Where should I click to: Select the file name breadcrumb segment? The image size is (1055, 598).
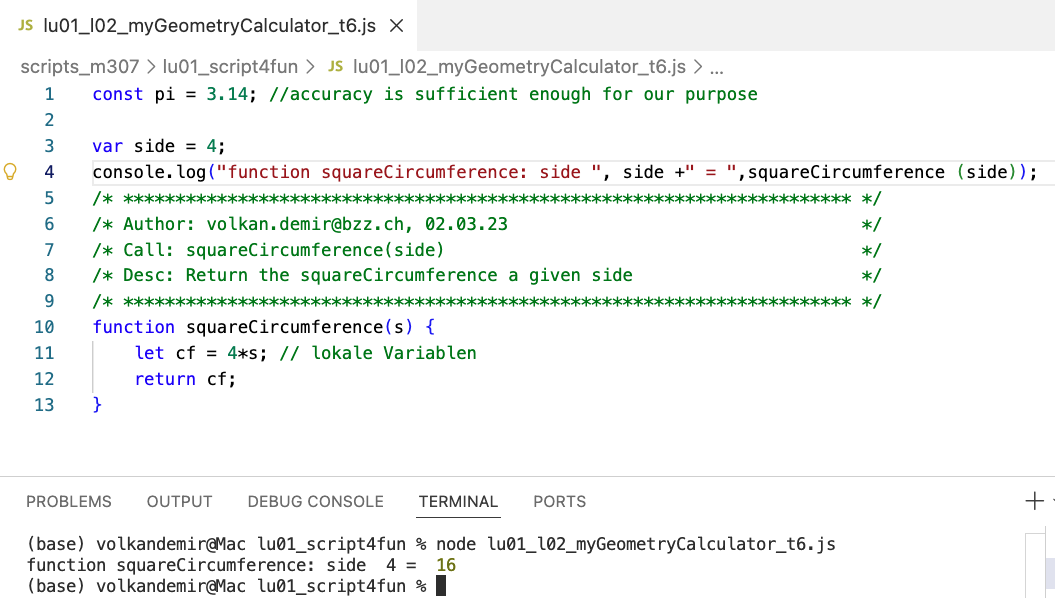(519, 67)
